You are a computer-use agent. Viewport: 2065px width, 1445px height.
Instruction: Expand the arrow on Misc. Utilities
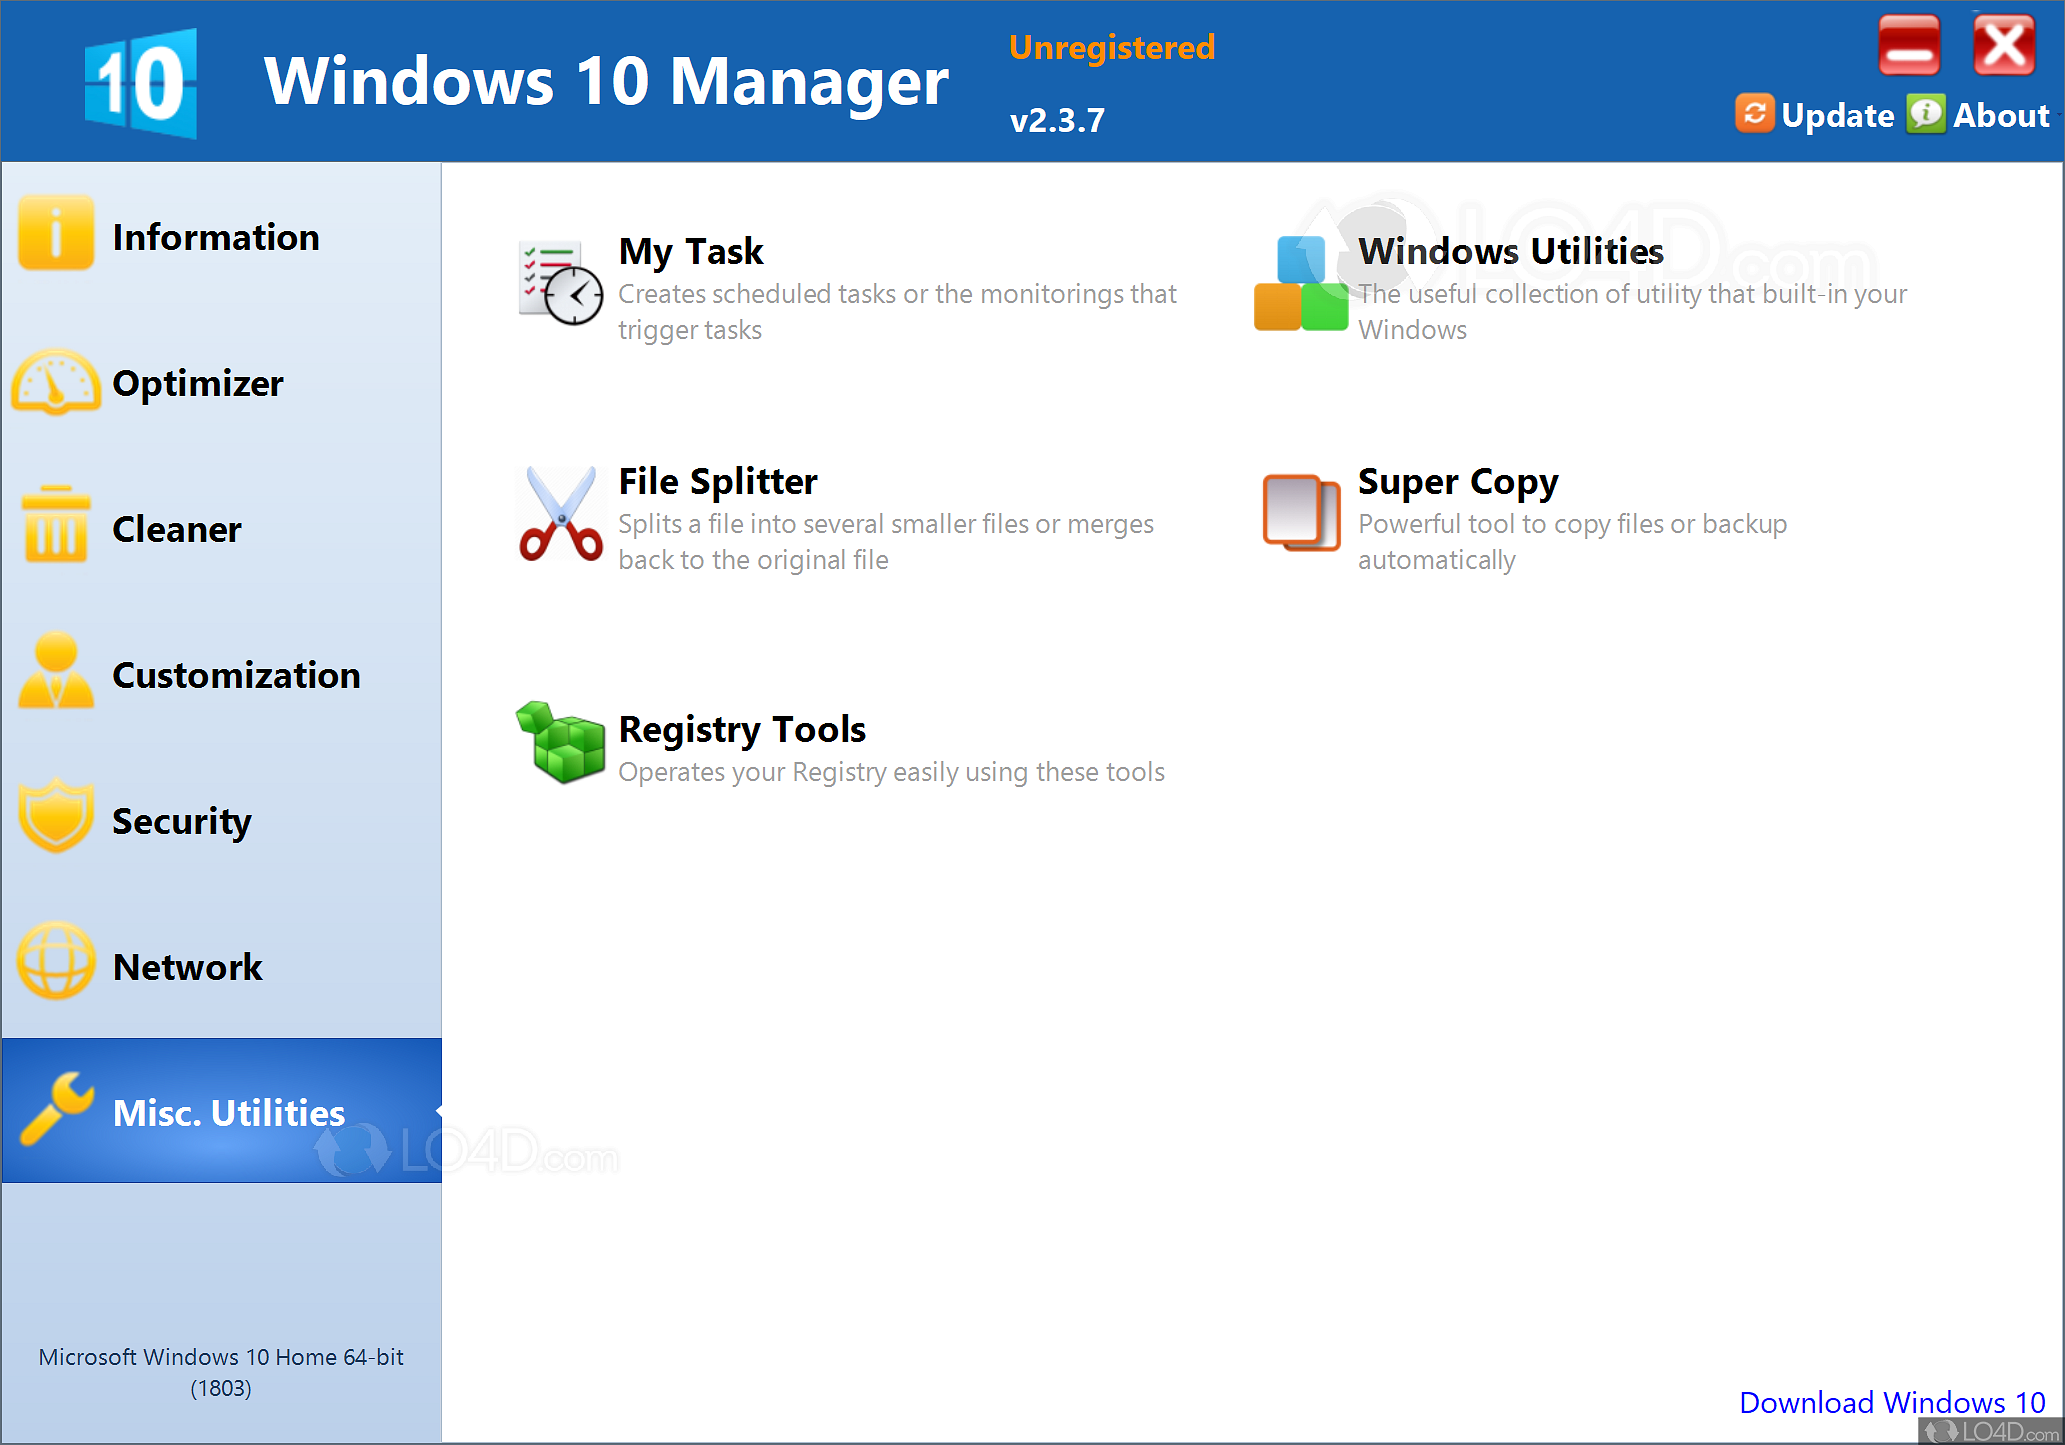click(x=437, y=1111)
